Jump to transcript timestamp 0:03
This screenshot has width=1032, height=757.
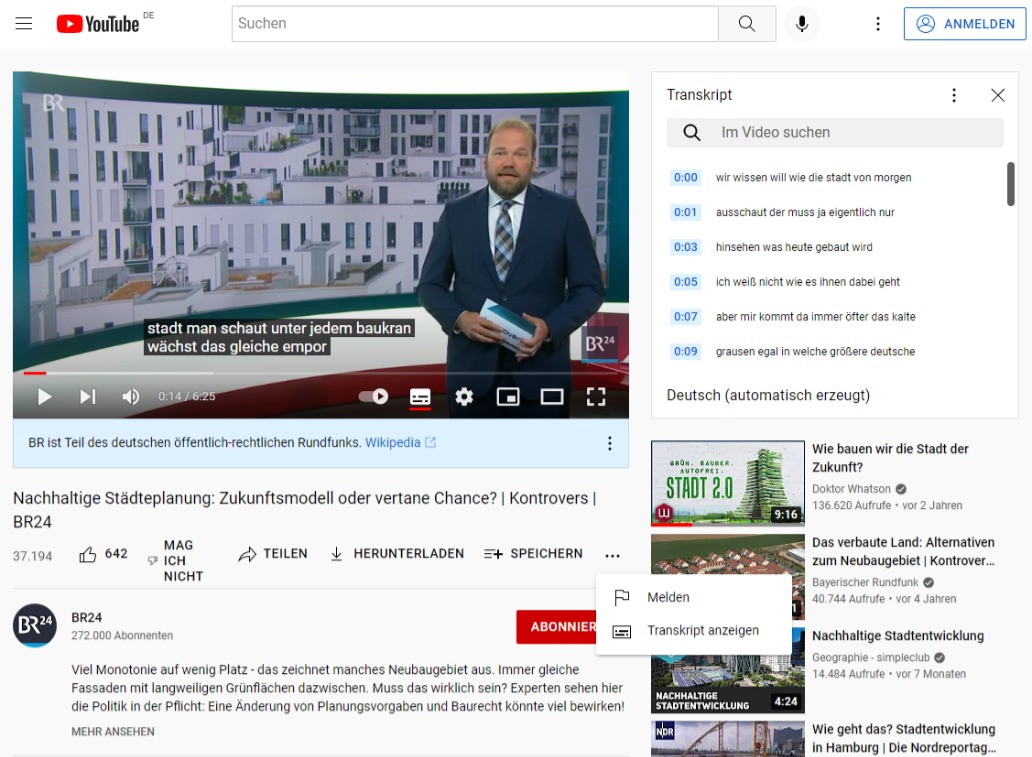pos(685,247)
